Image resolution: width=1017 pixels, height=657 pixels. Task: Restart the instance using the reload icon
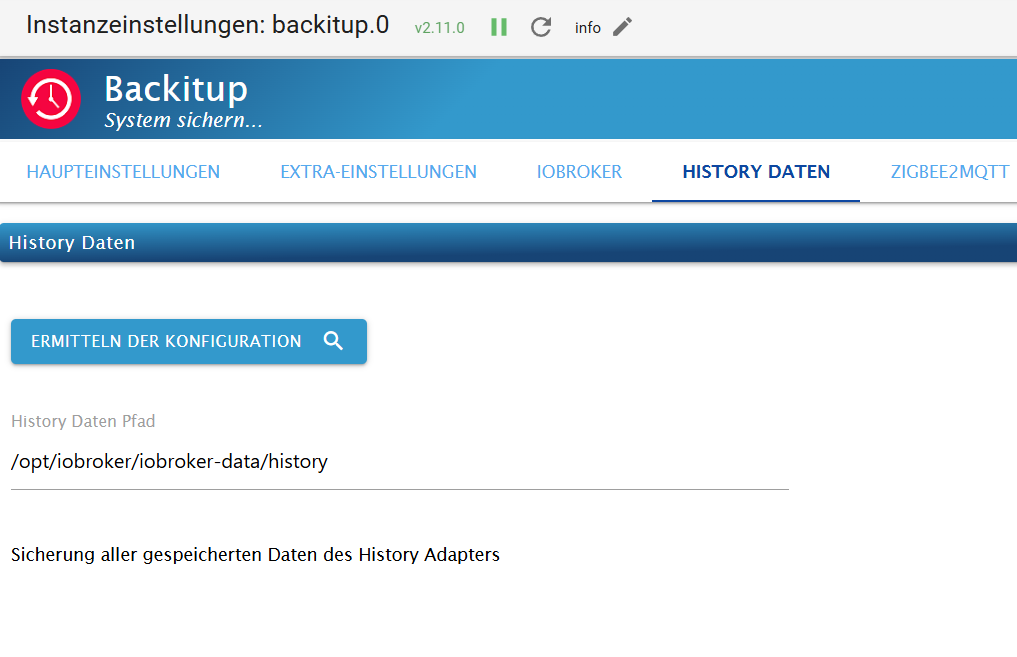[541, 27]
